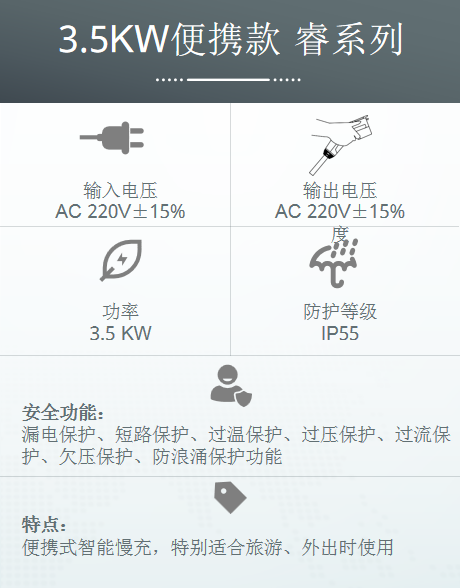Image resolution: width=460 pixels, height=588 pixels.
Task: Click the 安全功能 heading
Action: [x=62, y=413]
